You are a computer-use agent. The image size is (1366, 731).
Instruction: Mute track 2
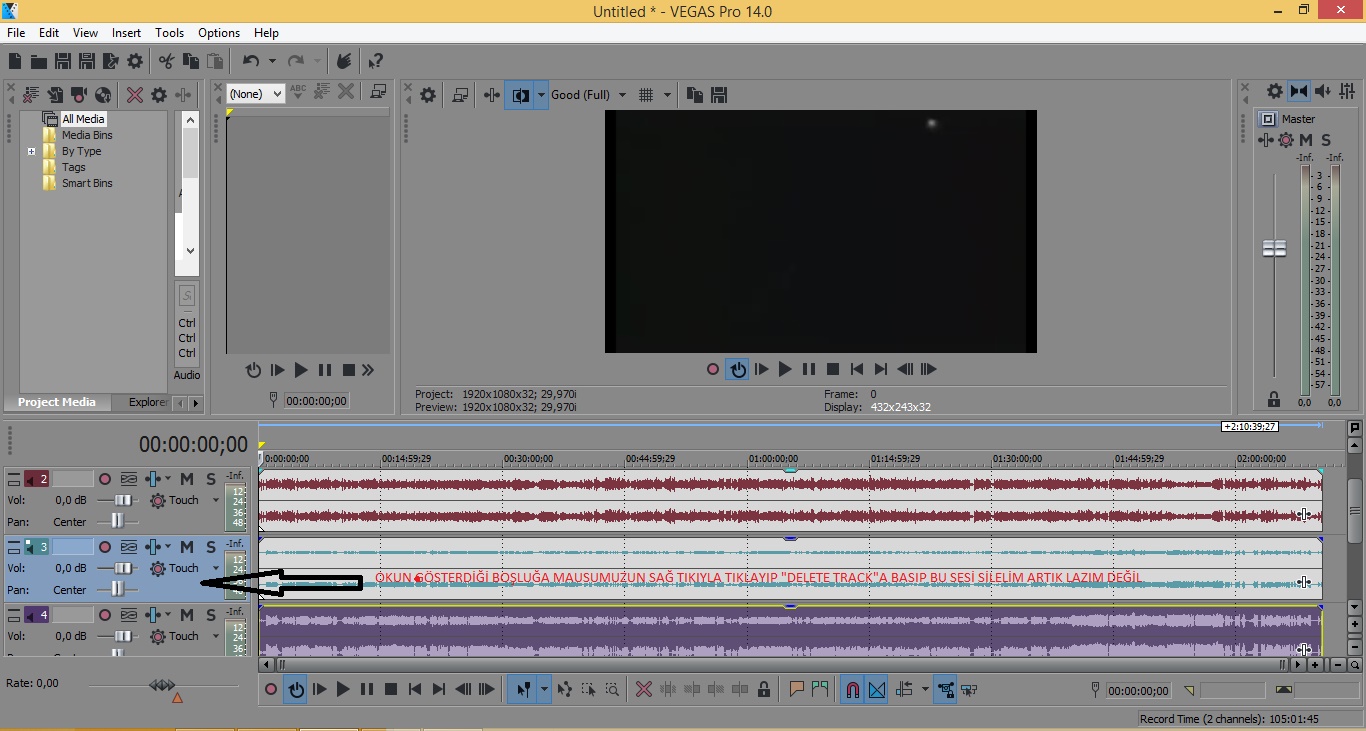tap(187, 479)
